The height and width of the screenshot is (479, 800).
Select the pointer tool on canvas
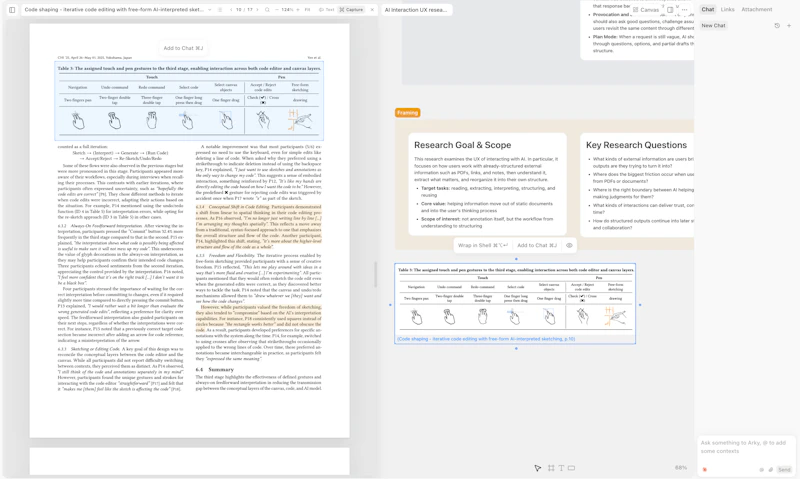(537, 468)
